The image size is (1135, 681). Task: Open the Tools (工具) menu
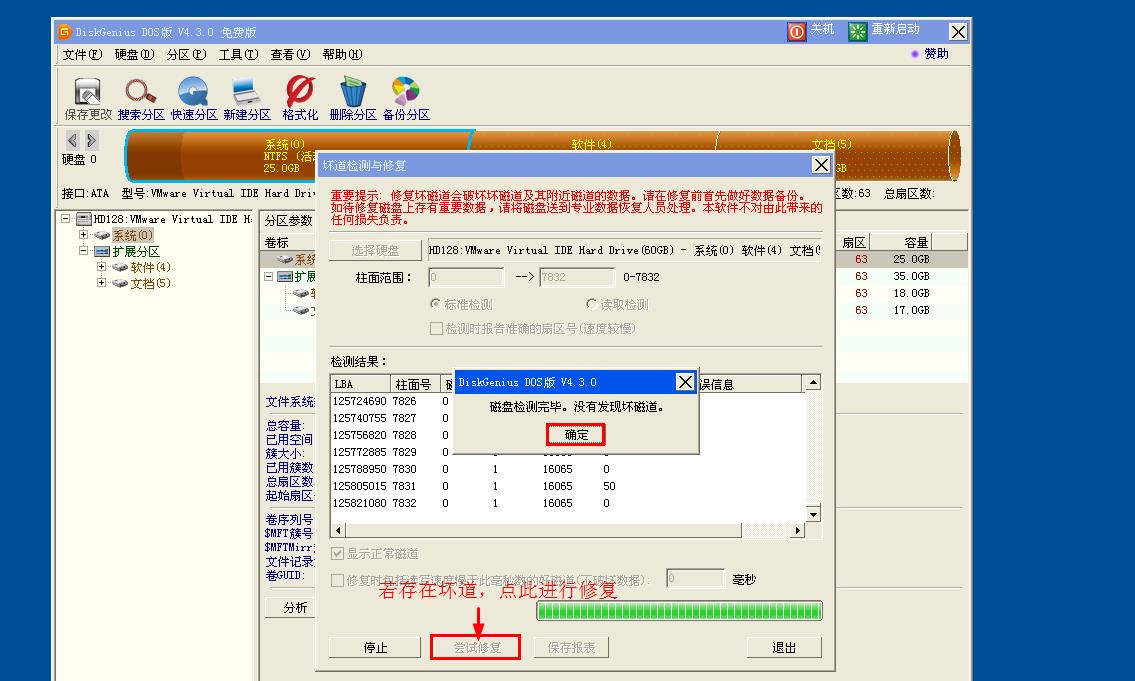pyautogui.click(x=238, y=54)
